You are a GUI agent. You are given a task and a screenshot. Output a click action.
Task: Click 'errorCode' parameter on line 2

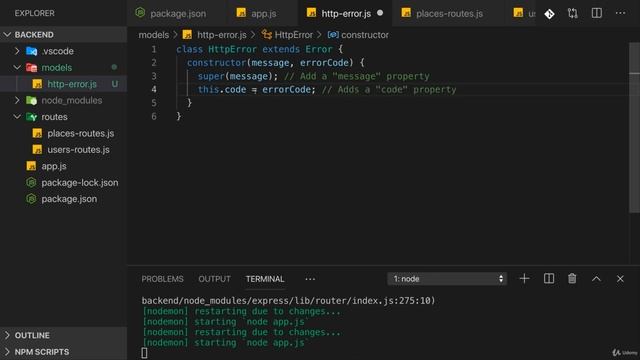[324, 62]
